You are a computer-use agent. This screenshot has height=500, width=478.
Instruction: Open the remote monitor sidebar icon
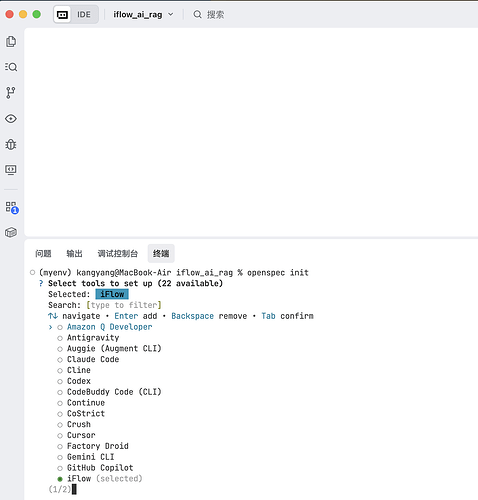tap(11, 170)
